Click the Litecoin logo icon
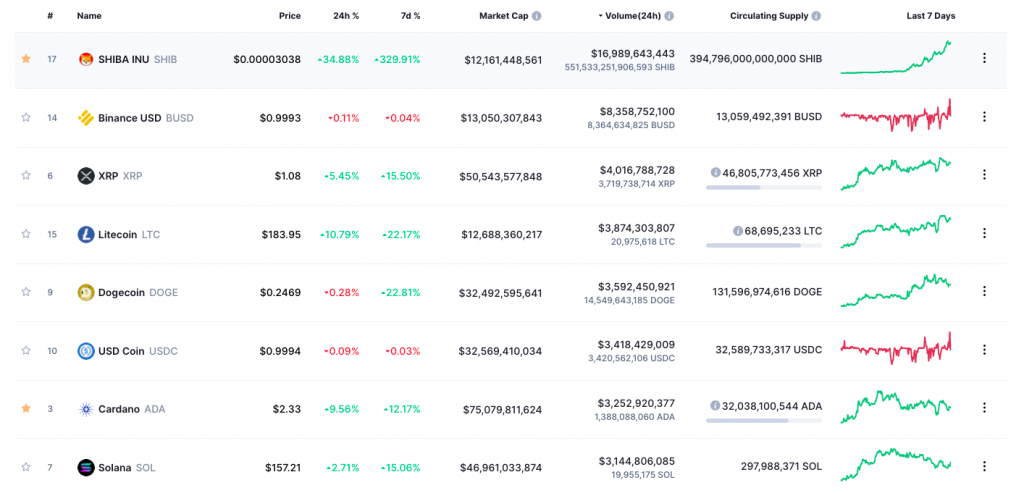 pos(86,234)
